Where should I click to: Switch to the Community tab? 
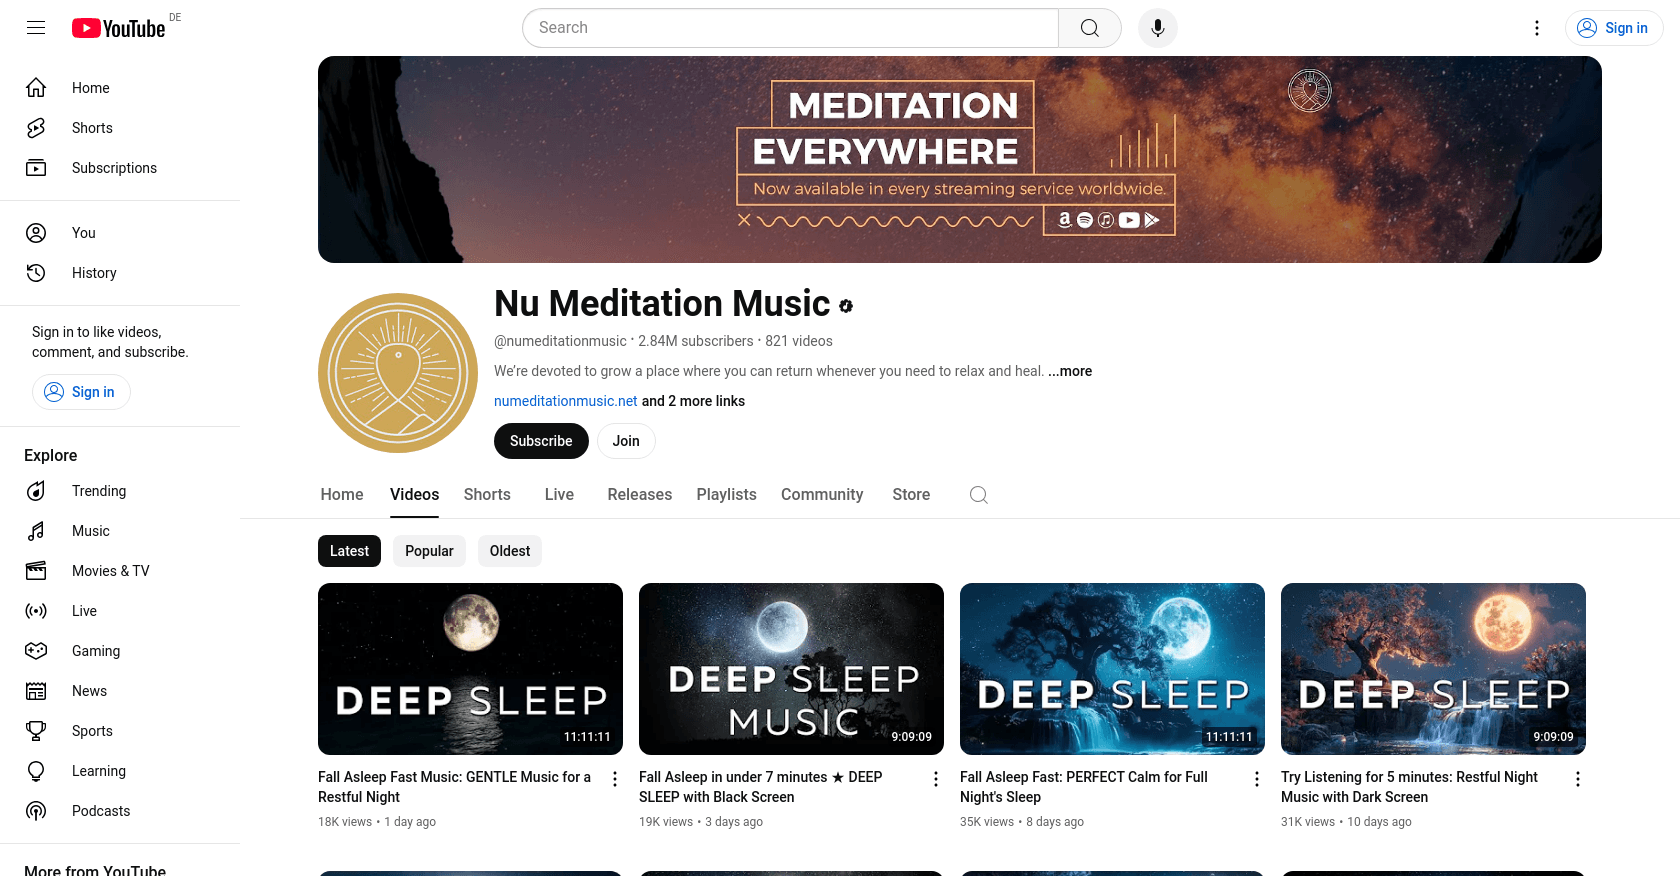click(822, 494)
